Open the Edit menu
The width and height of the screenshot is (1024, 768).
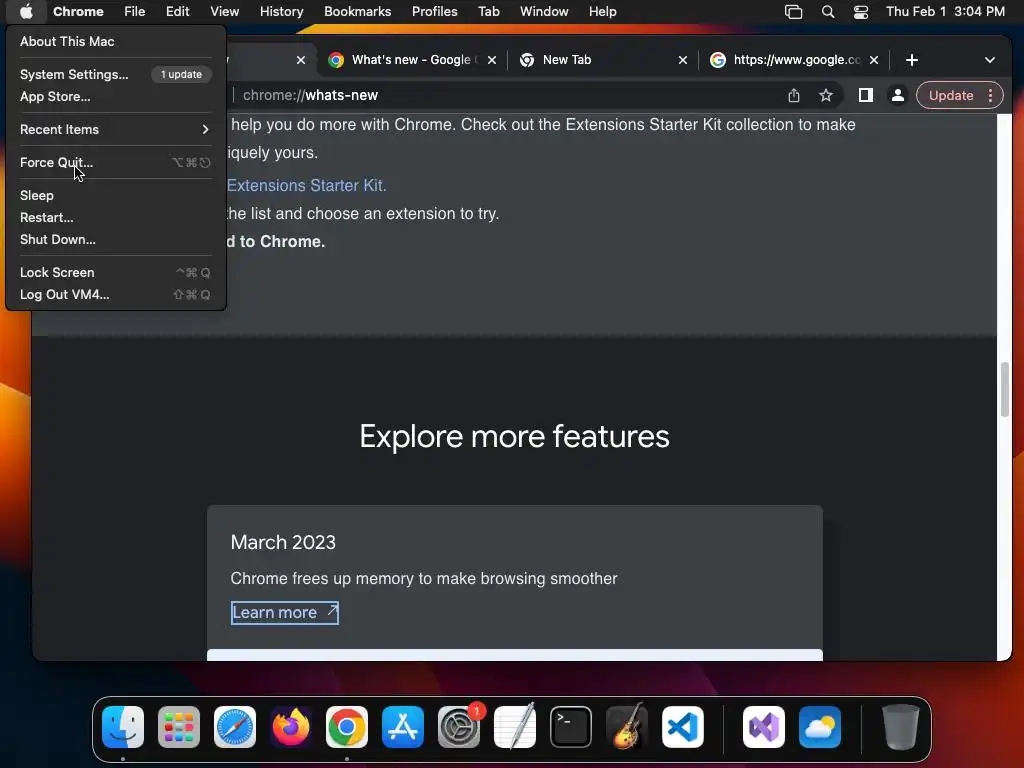click(x=177, y=12)
